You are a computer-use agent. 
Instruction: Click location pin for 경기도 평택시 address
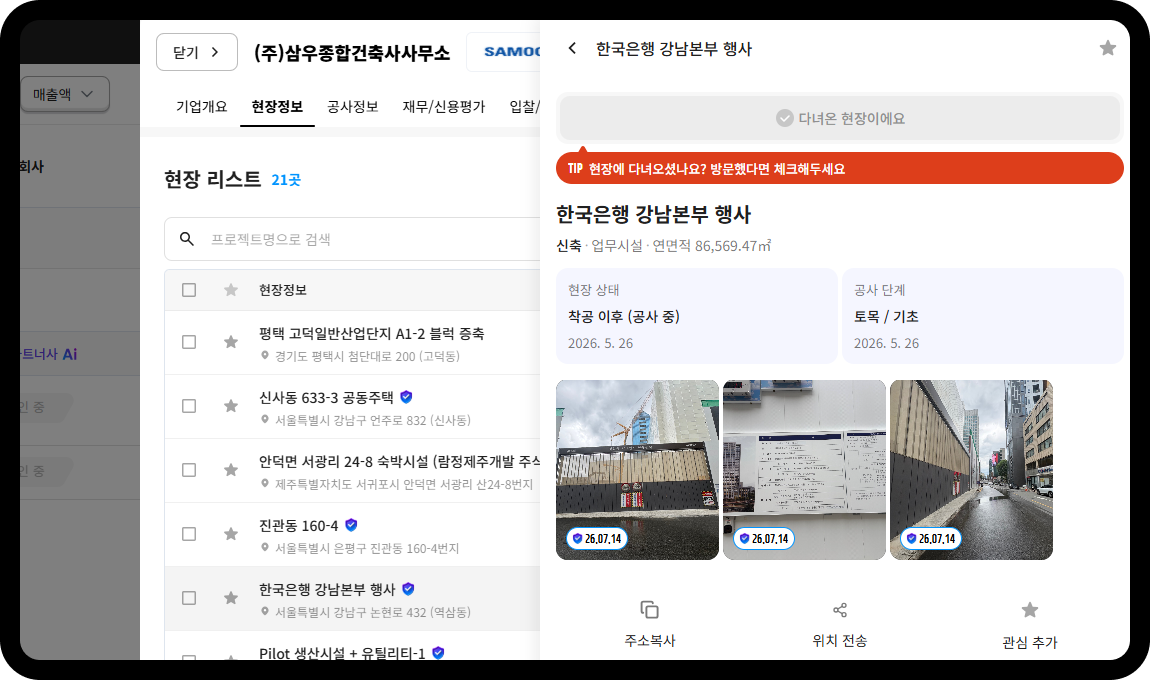(265, 356)
